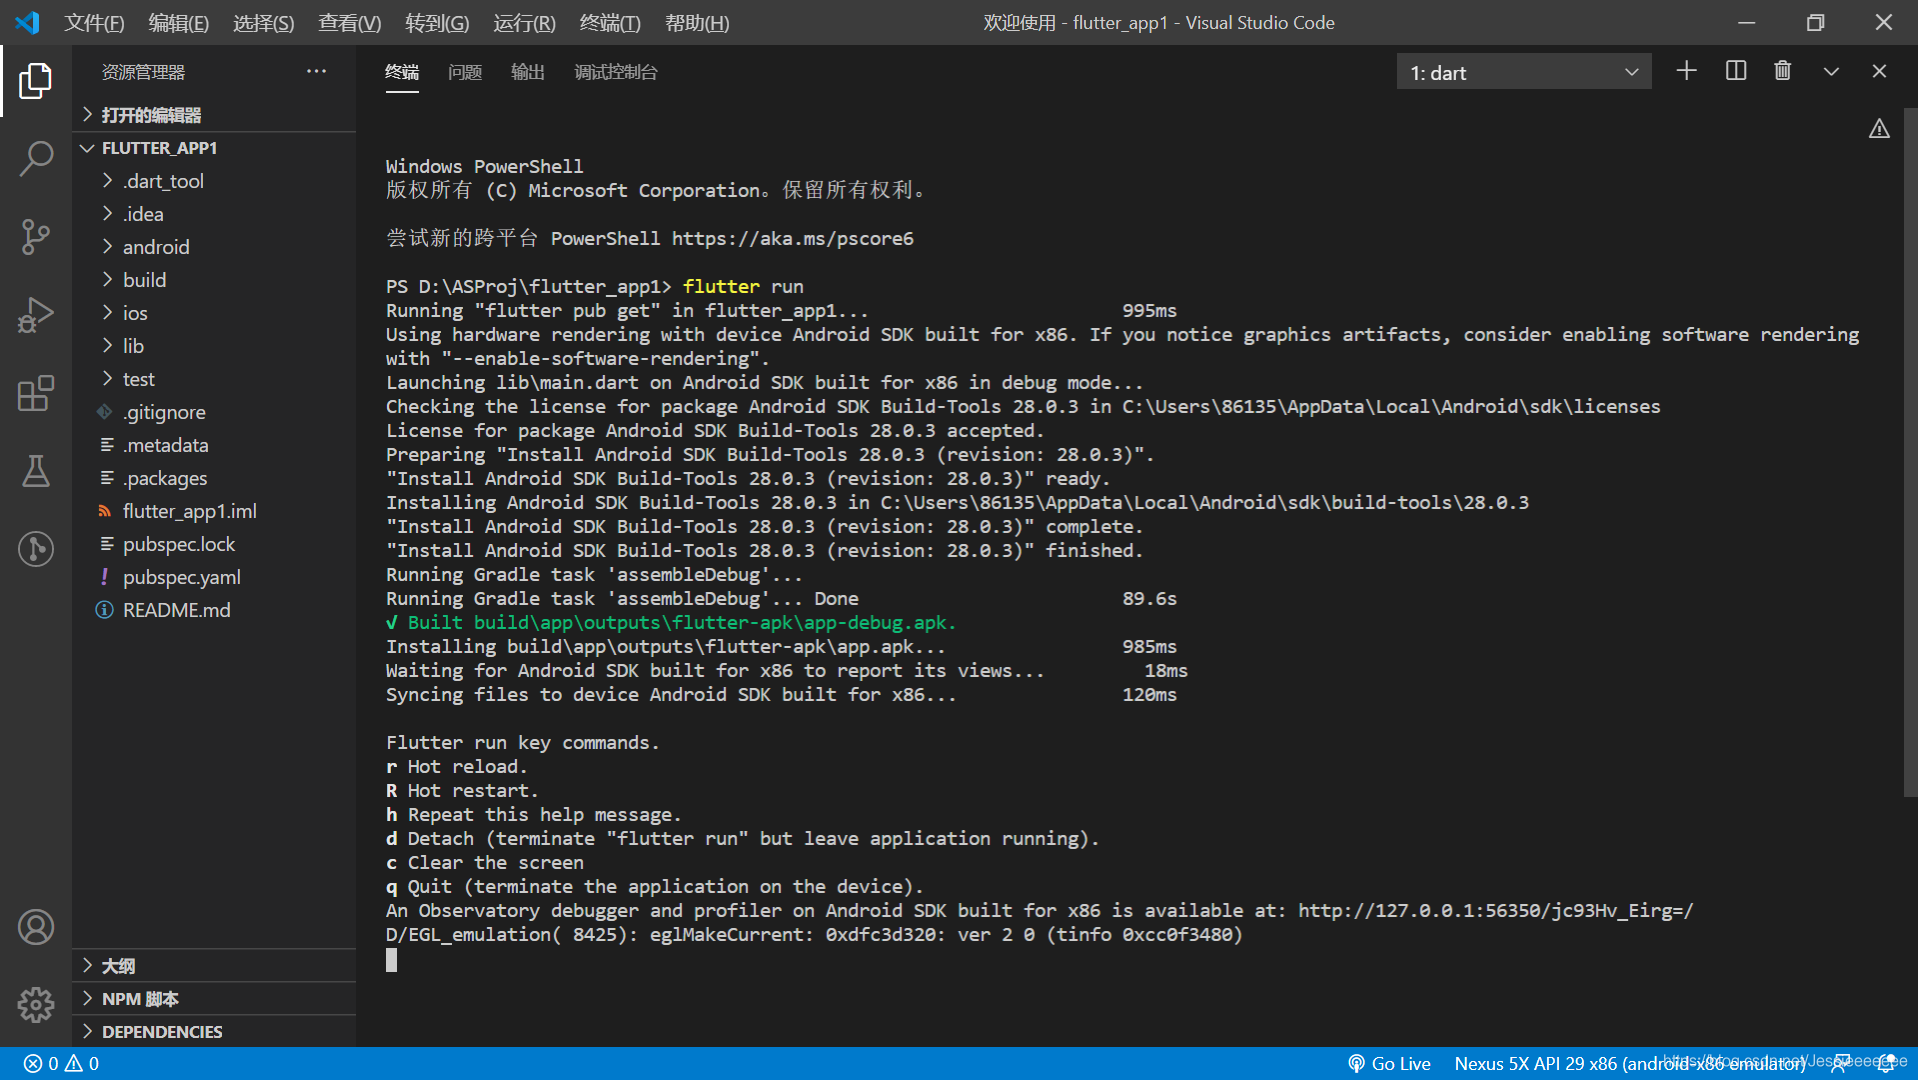
Task: Create a new terminal with plus icon
Action: pos(1686,71)
